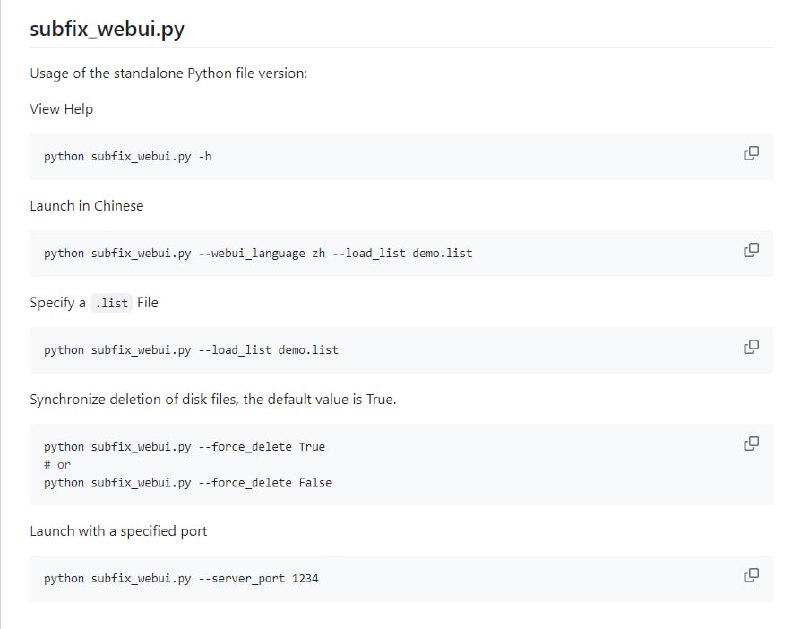Click the '--force_delete True' code line

184,447
